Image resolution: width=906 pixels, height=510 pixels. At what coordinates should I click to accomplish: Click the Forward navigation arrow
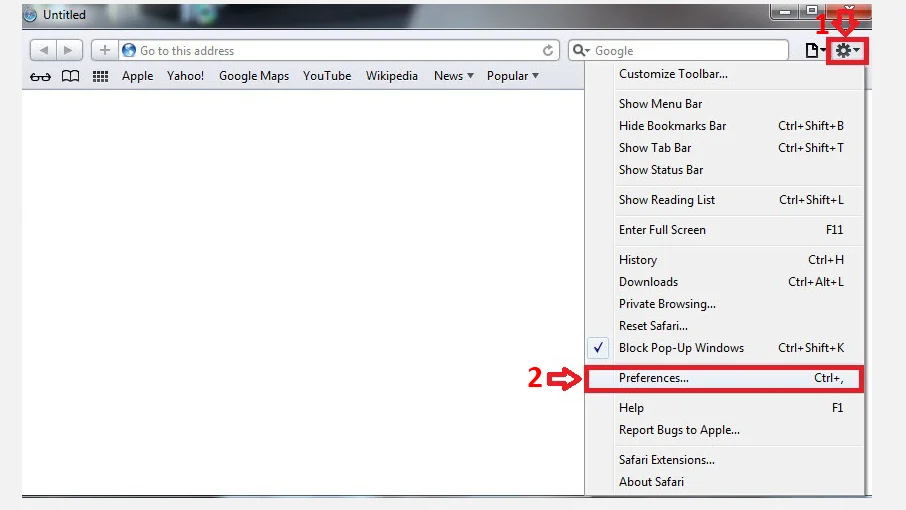[x=68, y=50]
